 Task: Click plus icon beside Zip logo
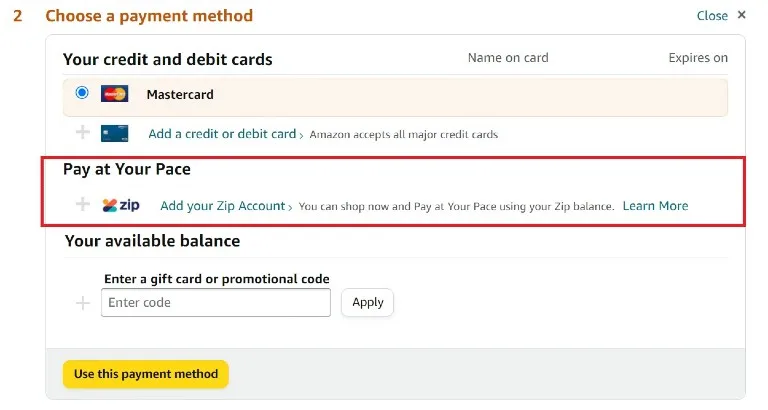[x=83, y=205]
